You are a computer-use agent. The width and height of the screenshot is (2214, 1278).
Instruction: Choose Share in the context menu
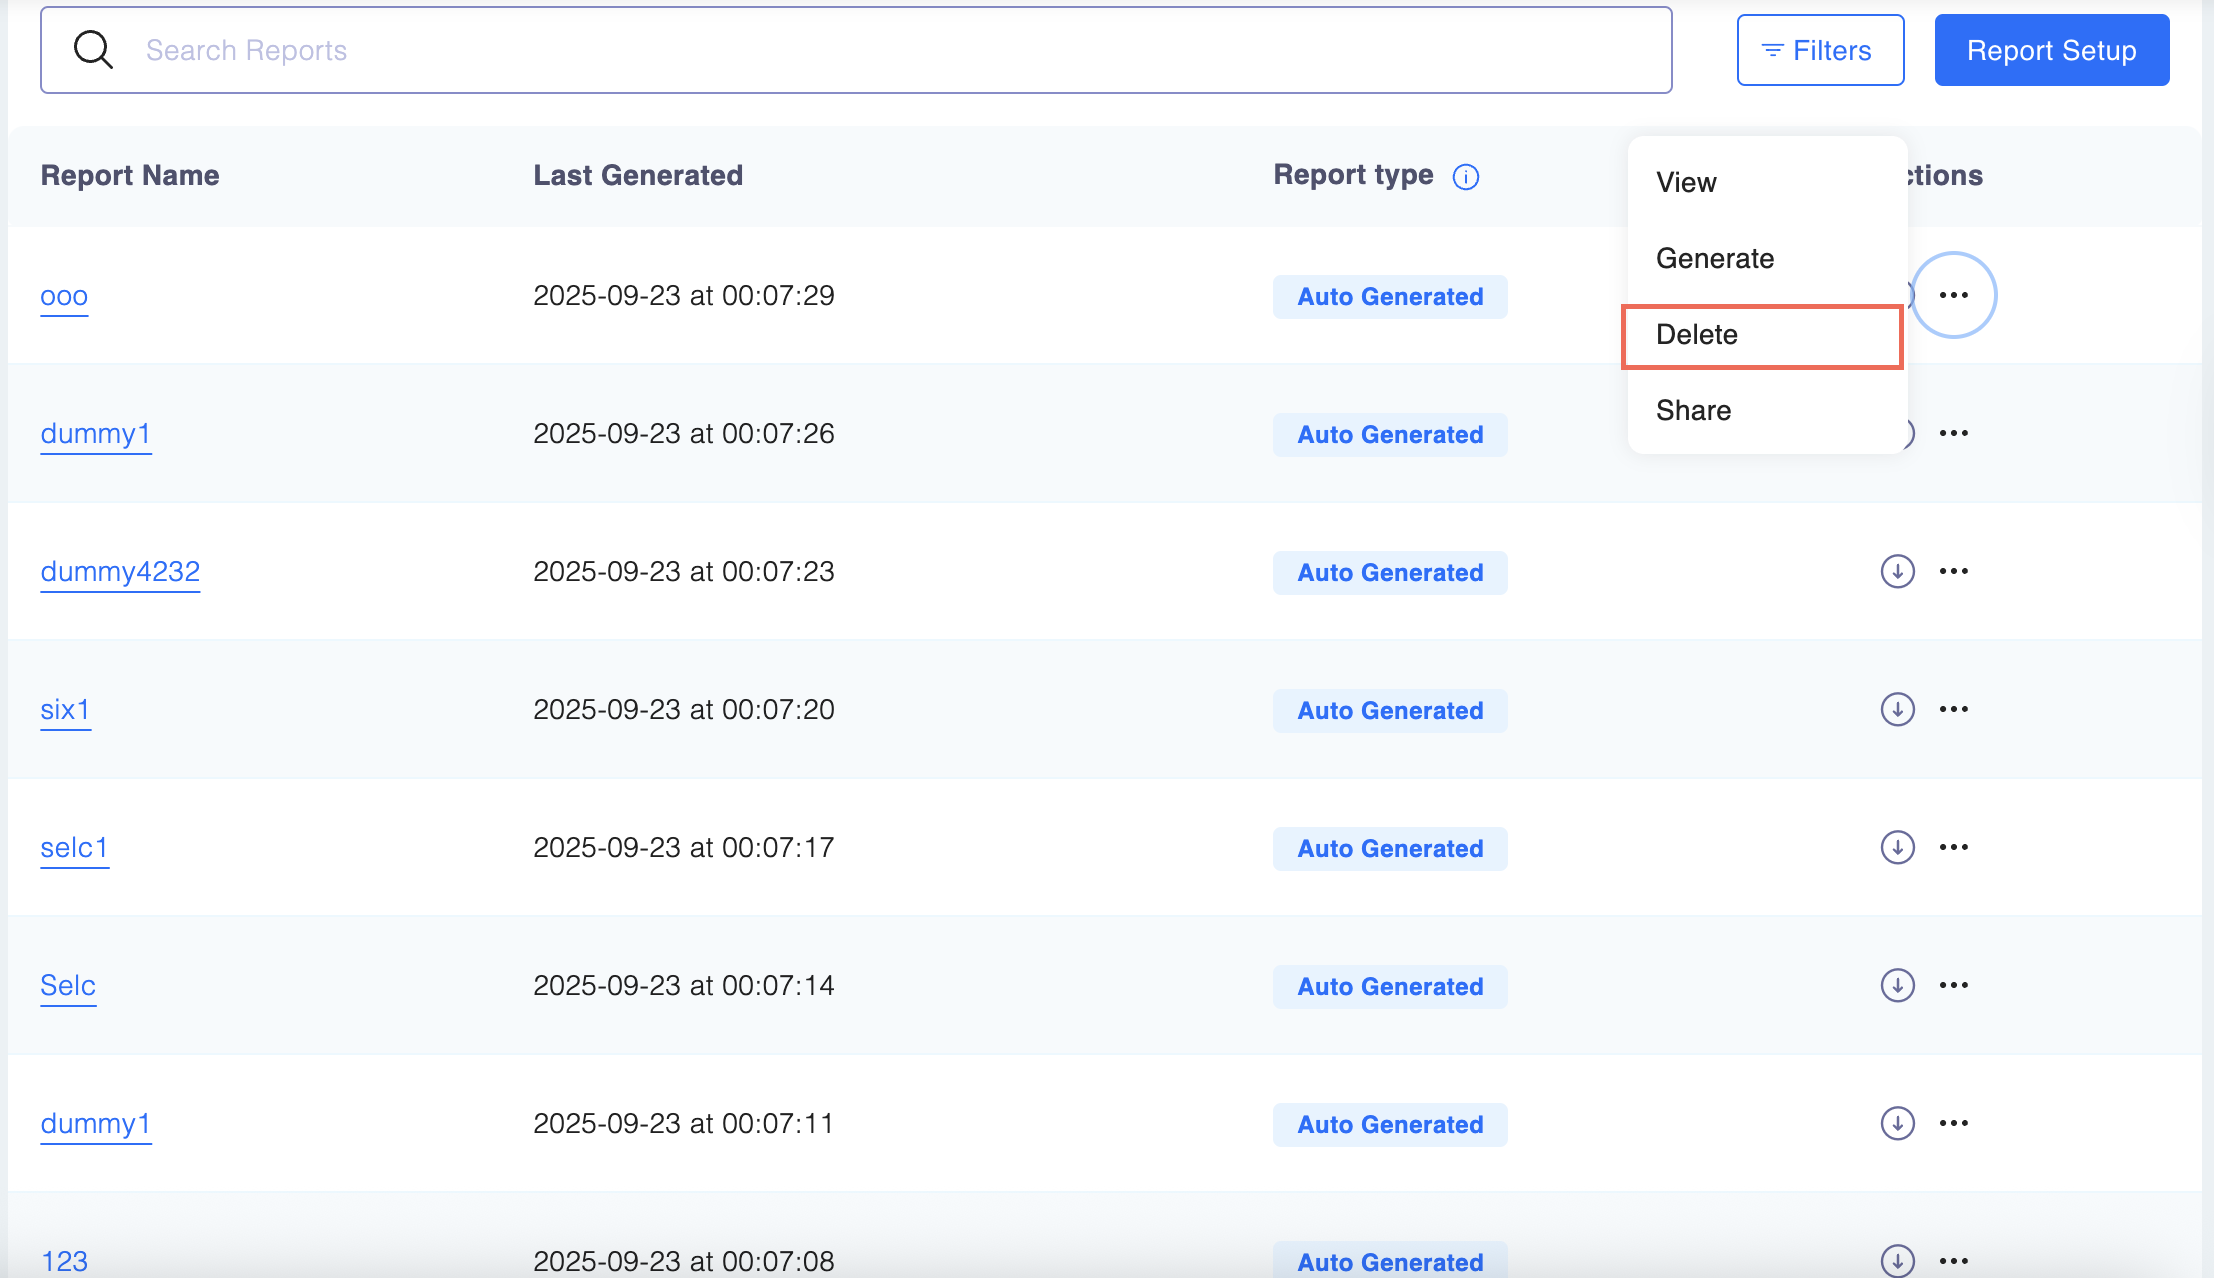(1693, 411)
